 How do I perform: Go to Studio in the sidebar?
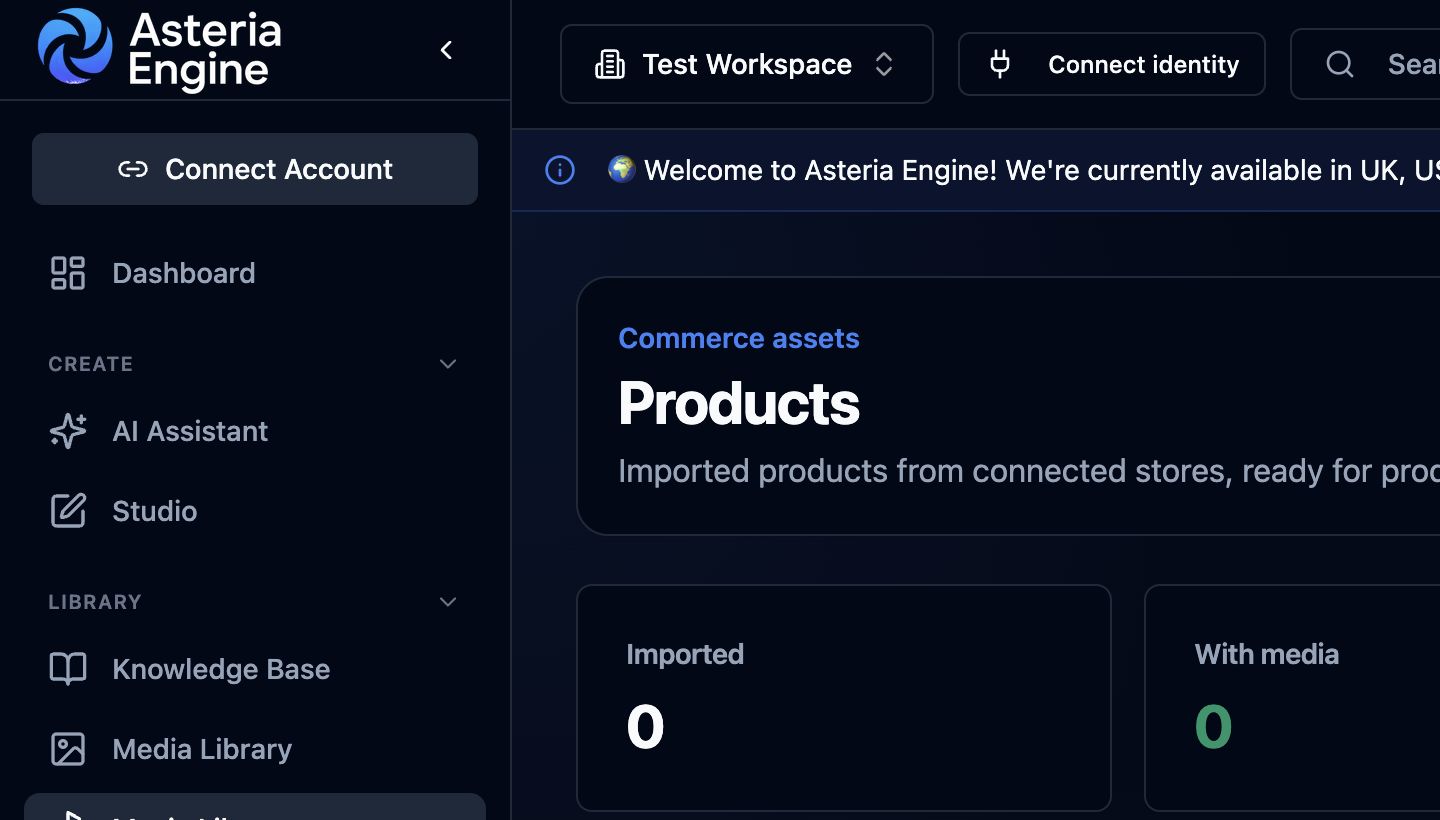tap(255, 511)
